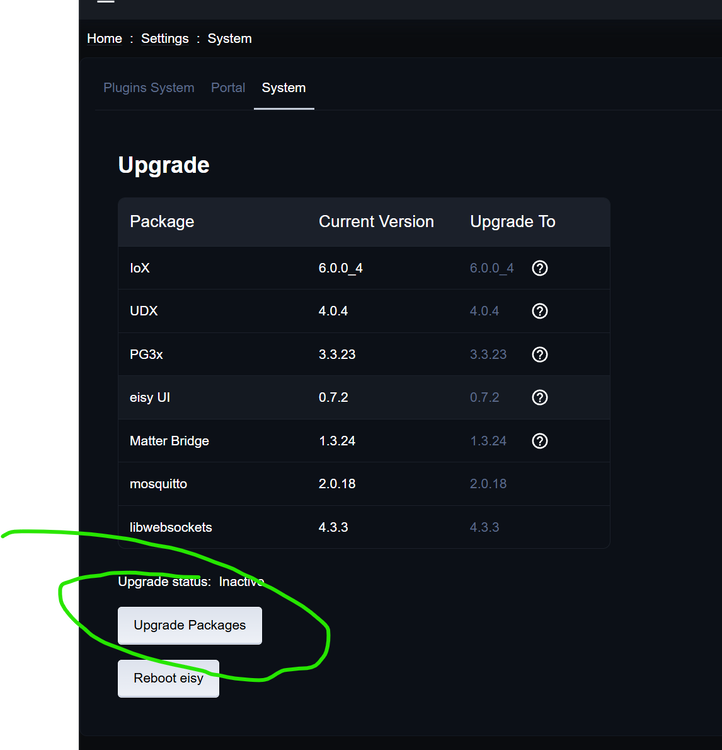Click the Current Version column header
The width and height of the screenshot is (722, 750).
376,222
